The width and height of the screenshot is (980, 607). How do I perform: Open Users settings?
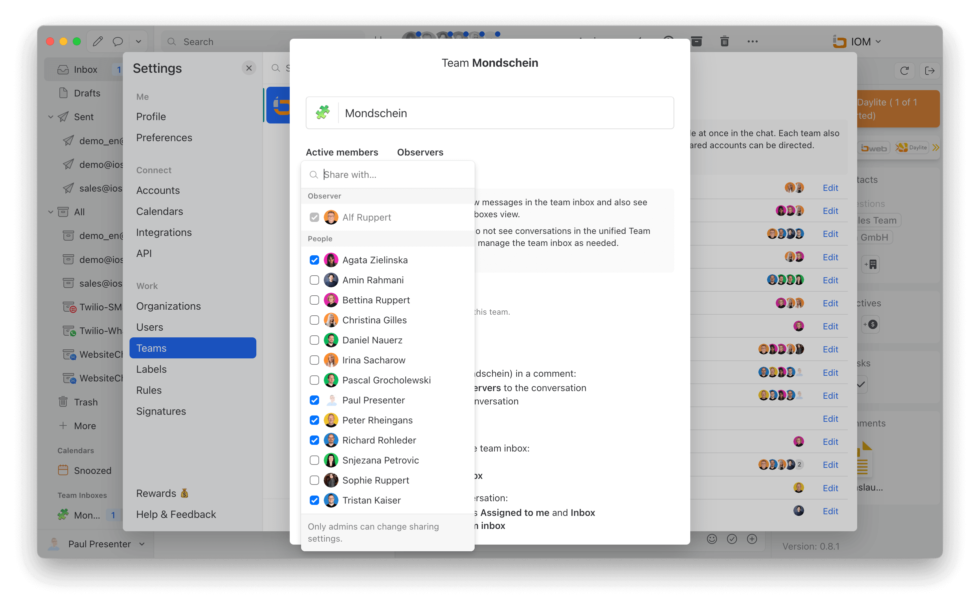pyautogui.click(x=149, y=327)
